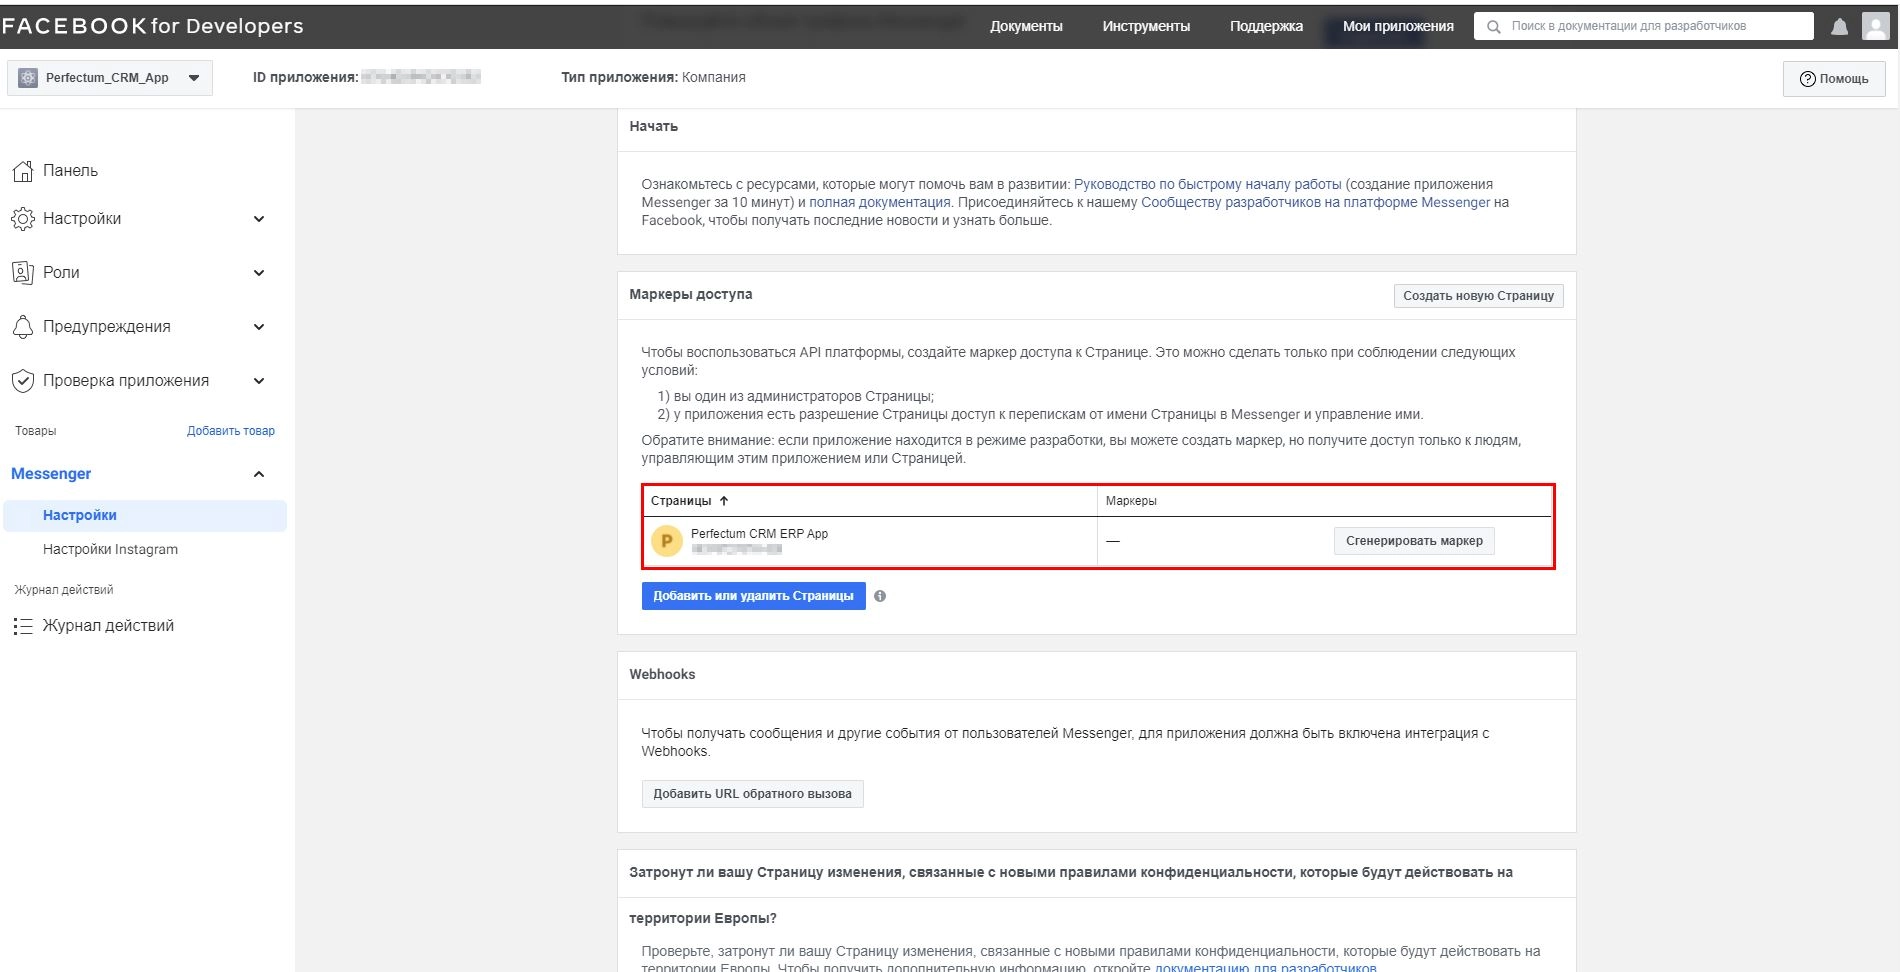Sort by the Страницы column arrow
Screen dimensions: 1900x972
point(724,501)
